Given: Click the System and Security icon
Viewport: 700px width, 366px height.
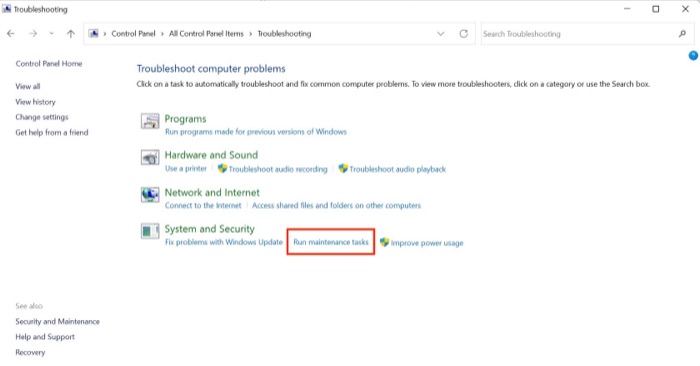Looking at the screenshot, I should tap(150, 231).
